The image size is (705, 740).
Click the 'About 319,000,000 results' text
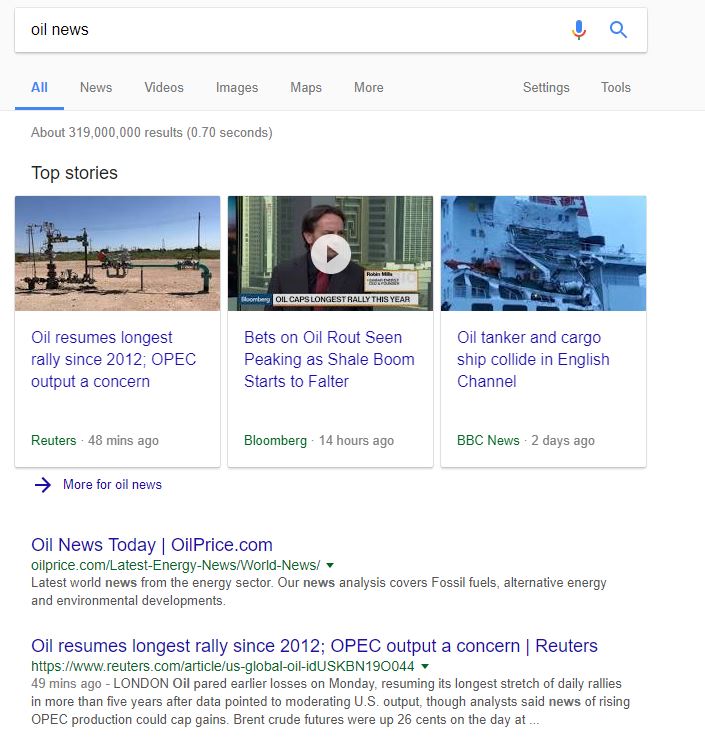click(x=151, y=132)
